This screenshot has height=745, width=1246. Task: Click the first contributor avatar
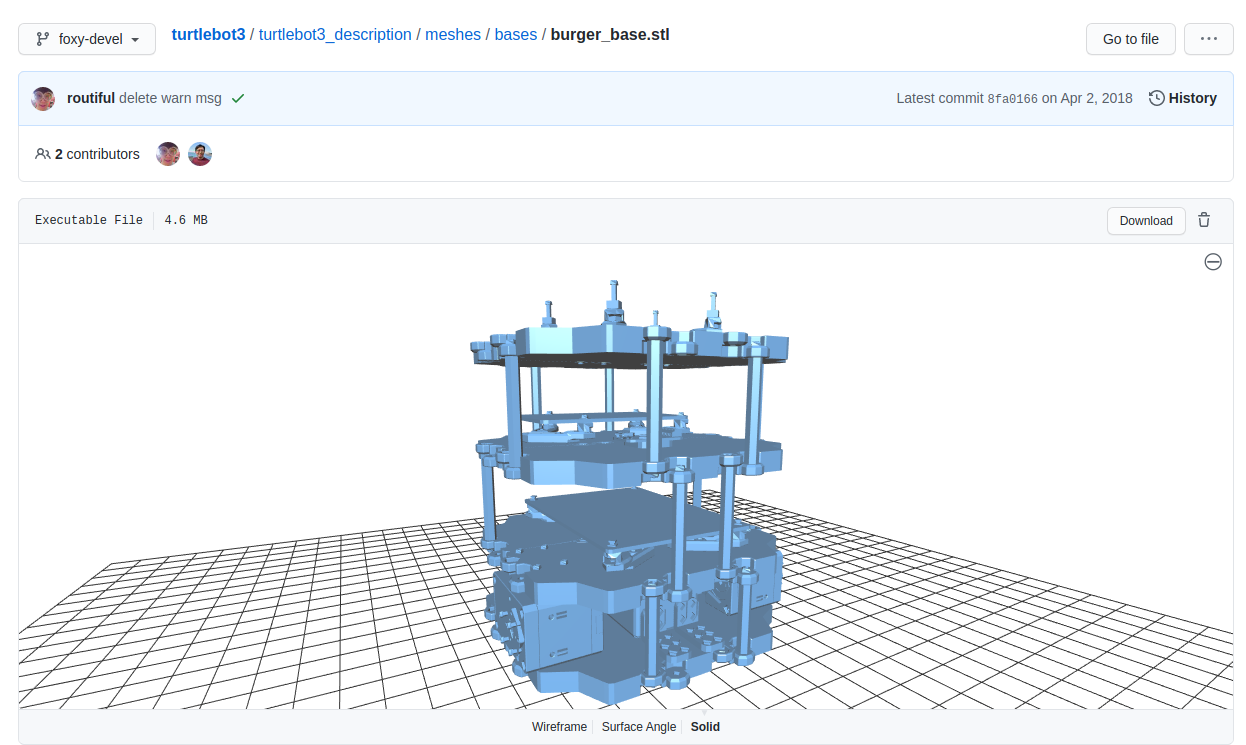[x=168, y=154]
